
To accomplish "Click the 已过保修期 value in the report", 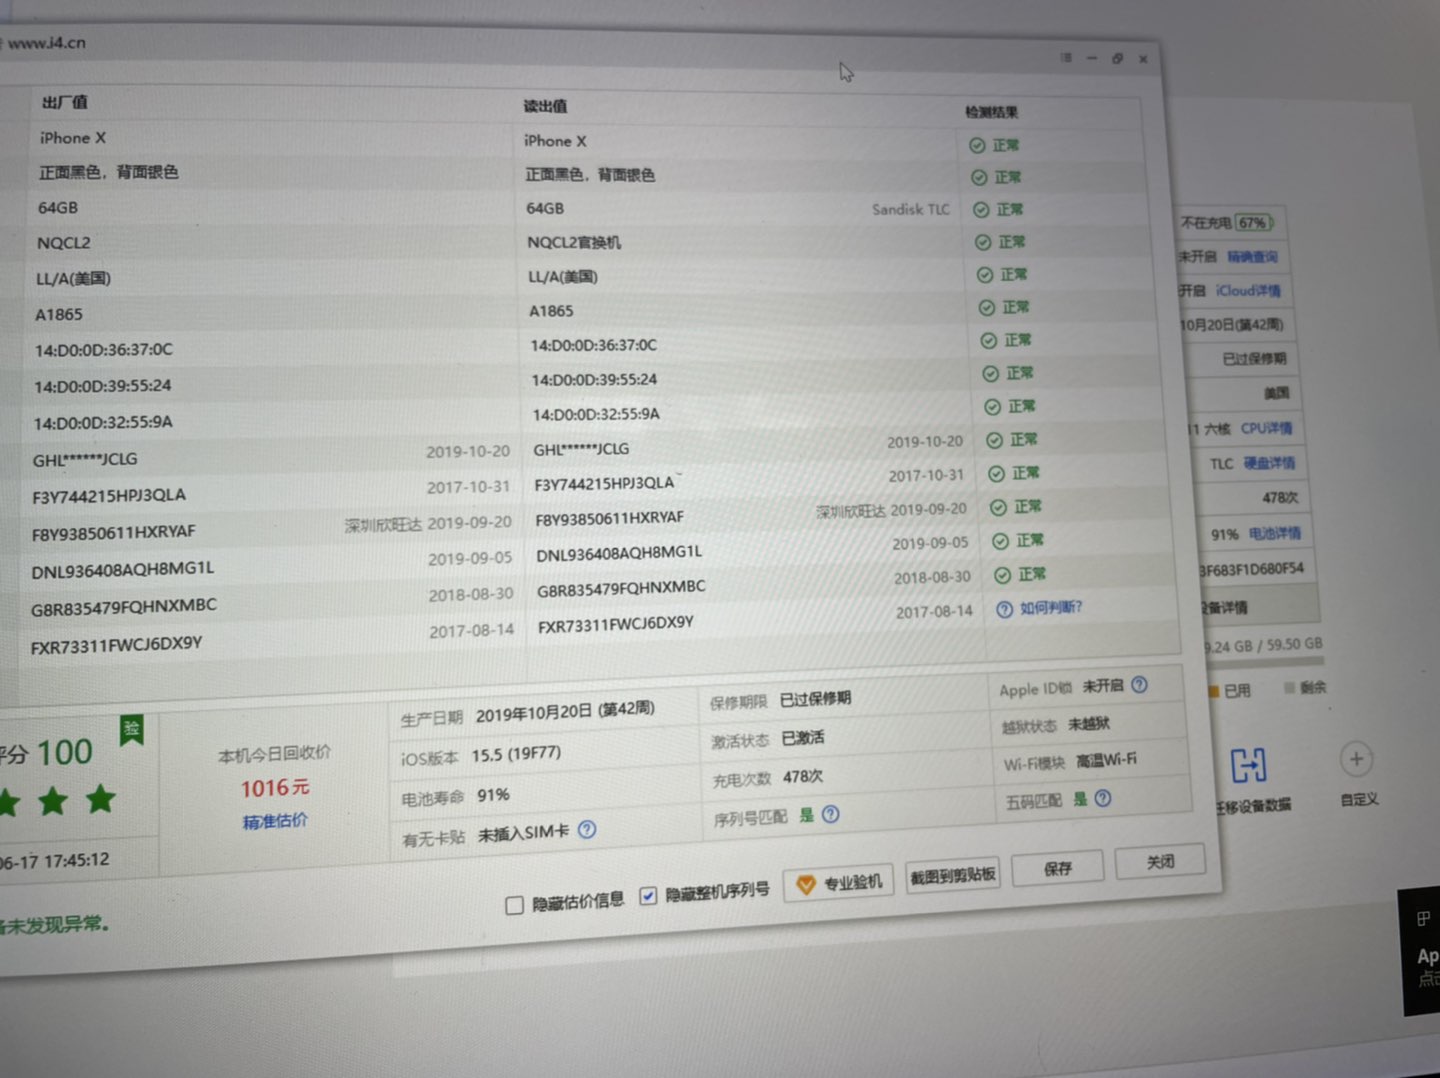I will 816,699.
